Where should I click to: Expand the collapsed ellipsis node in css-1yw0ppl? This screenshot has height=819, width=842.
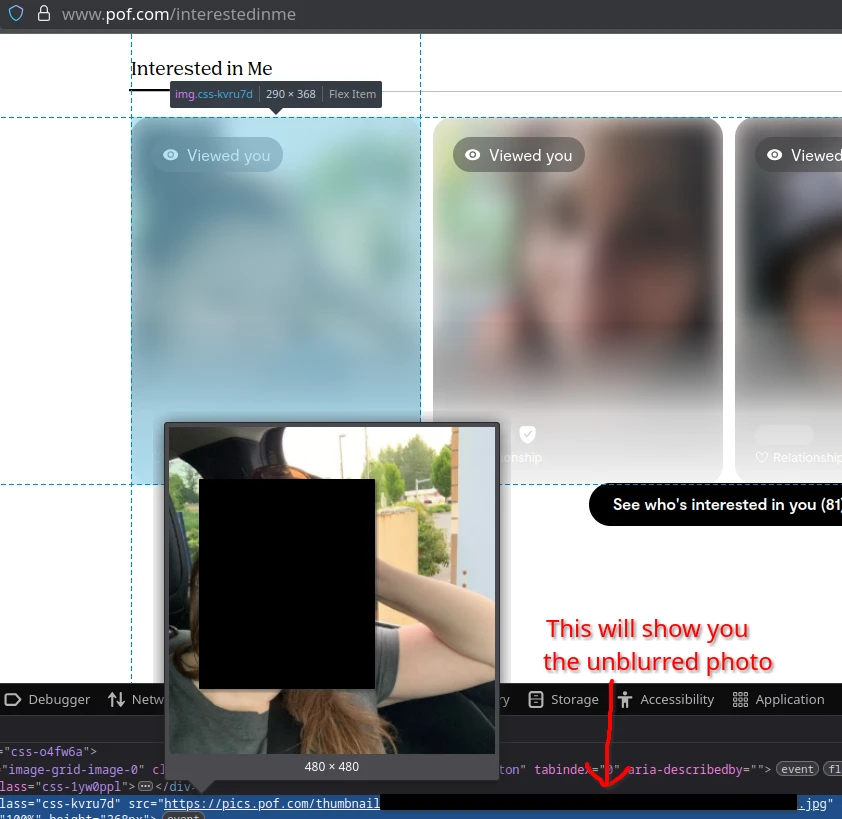coord(145,787)
